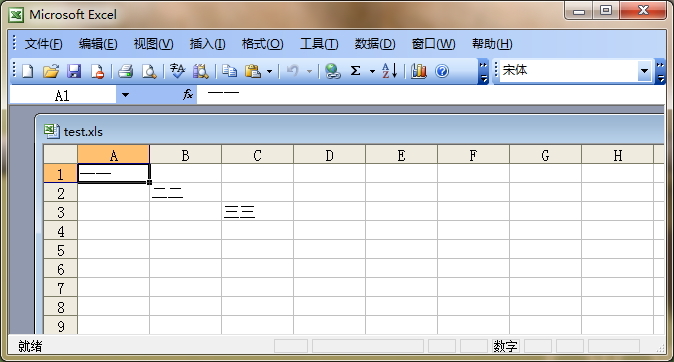Open the Name Box dropdown arrow
The height and width of the screenshot is (362, 674).
point(125,95)
